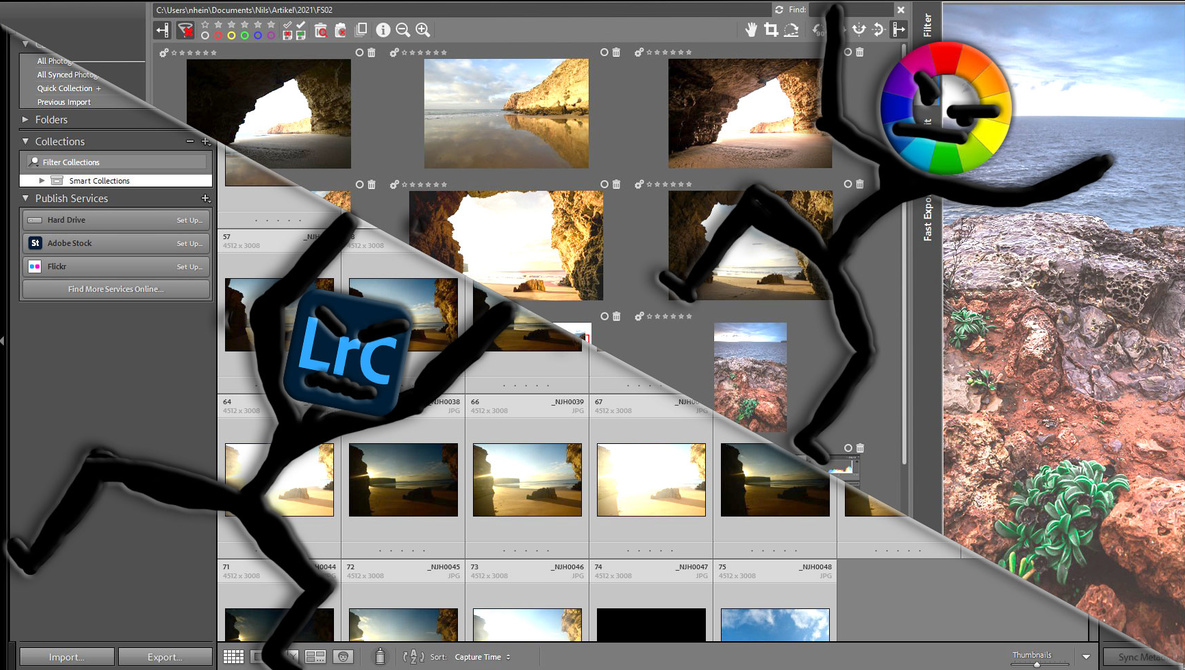The image size is (1185, 670).
Task: Expand the Smart Collections tree arrow
Action: [x=42, y=181]
